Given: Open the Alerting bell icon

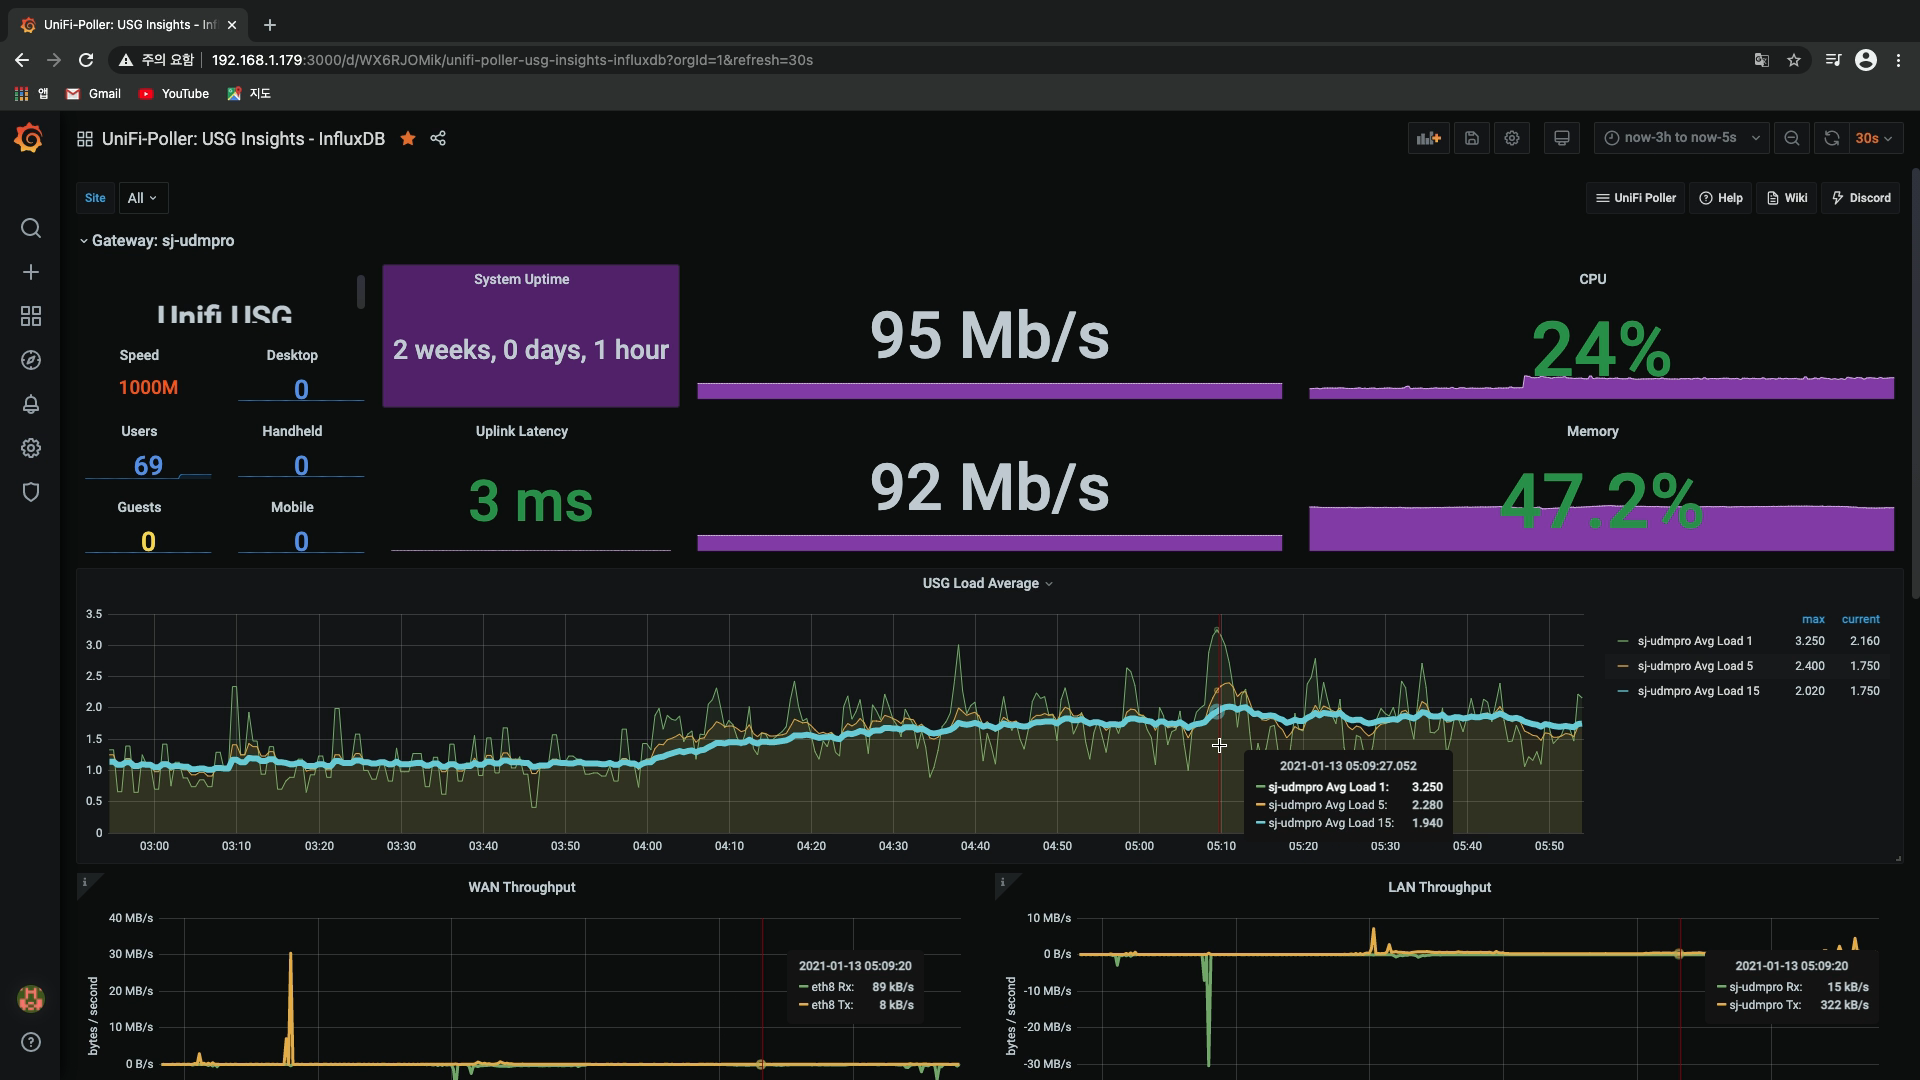Looking at the screenshot, I should 31,404.
